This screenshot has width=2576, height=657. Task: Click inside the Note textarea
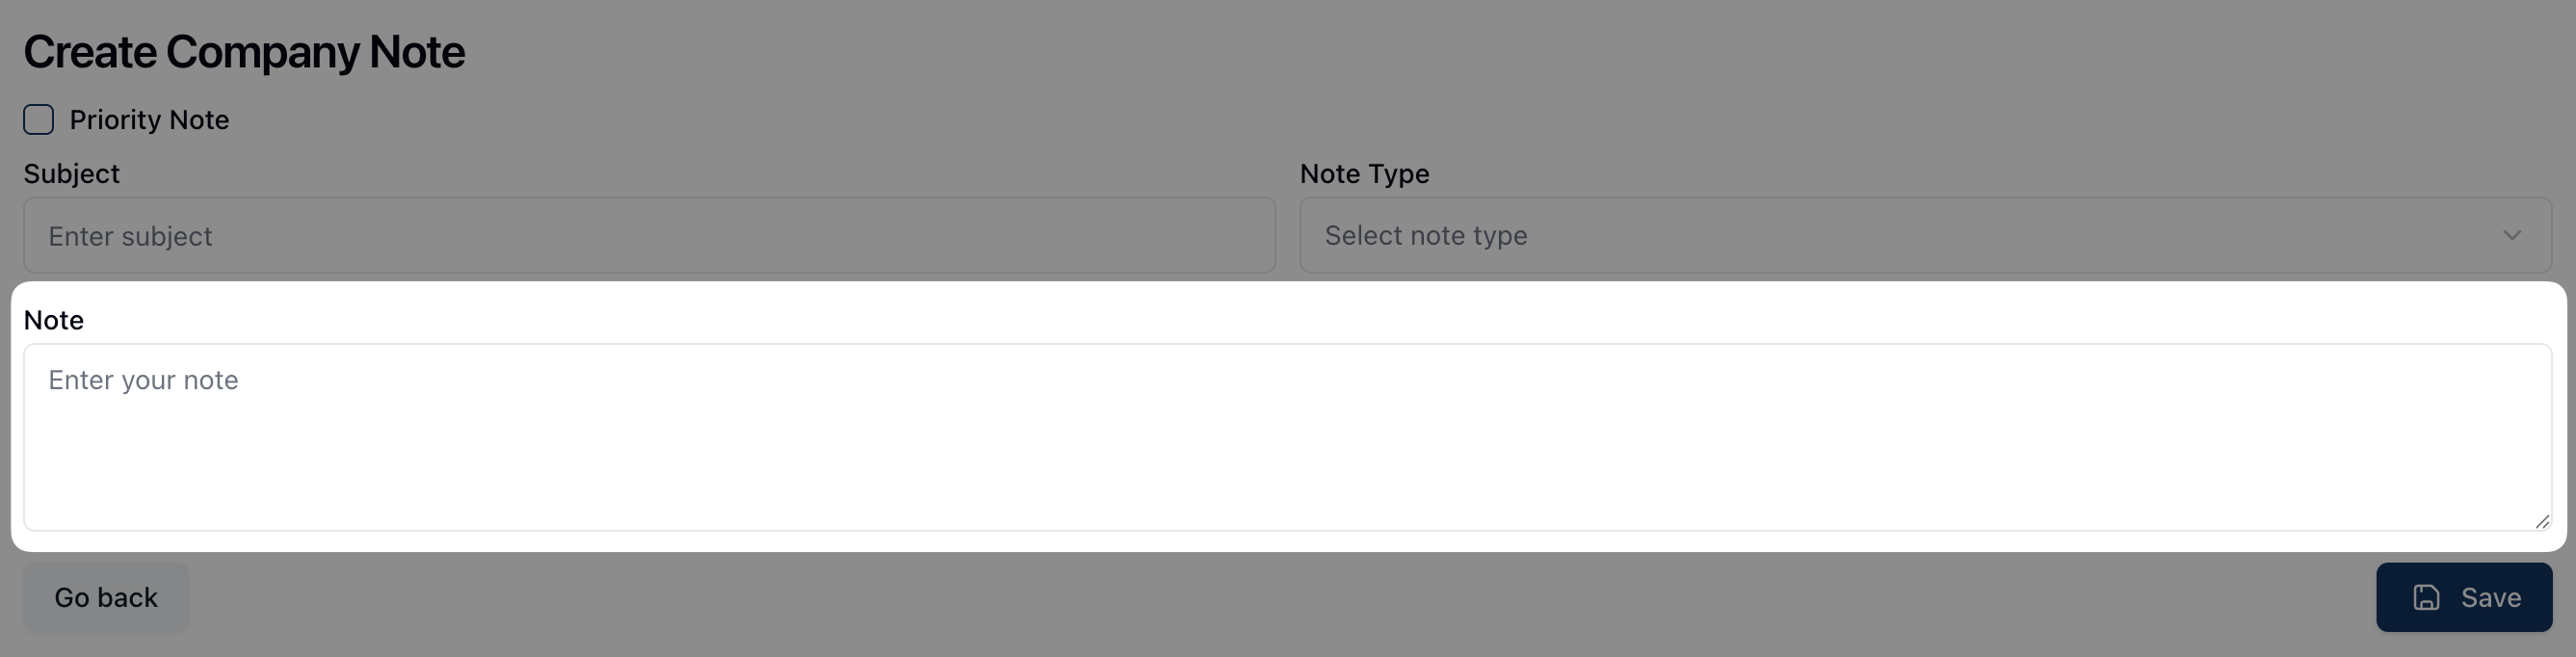click(1286, 436)
